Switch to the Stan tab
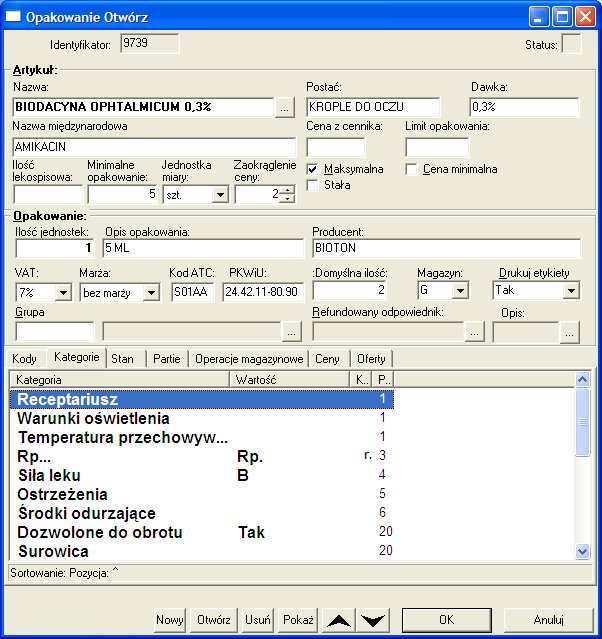This screenshot has height=639, width=602. click(x=122, y=359)
